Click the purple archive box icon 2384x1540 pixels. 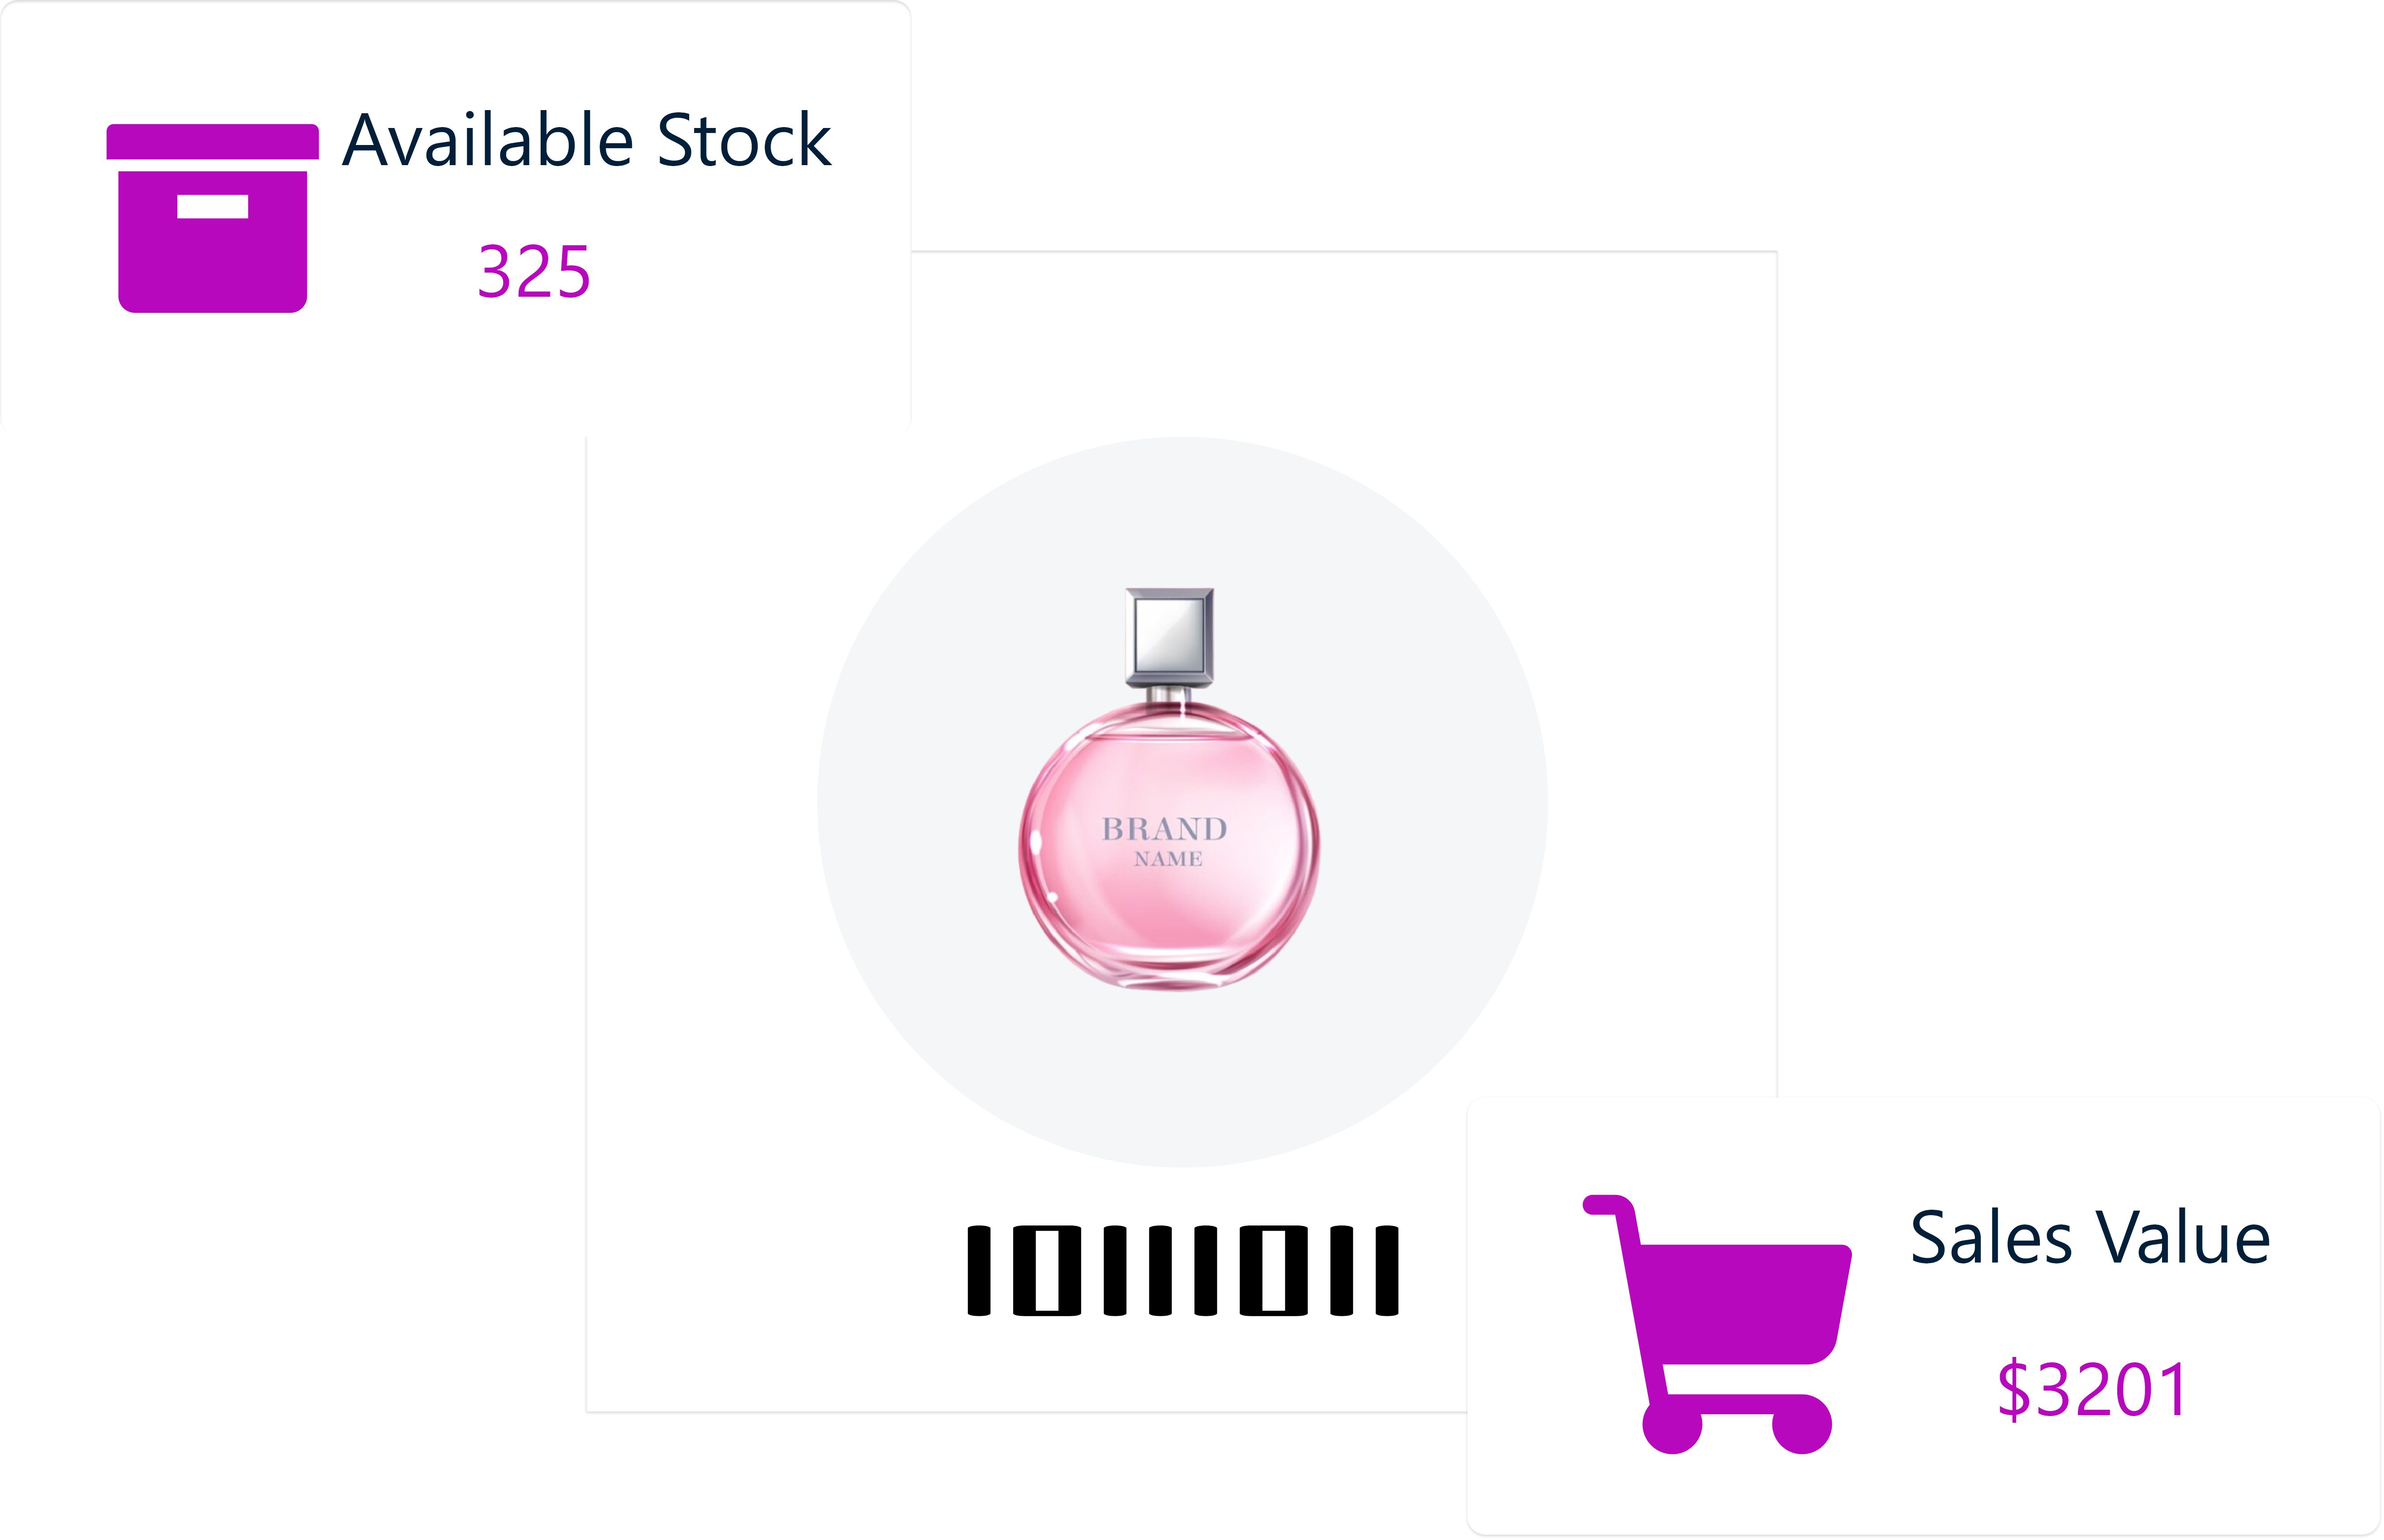point(212,218)
